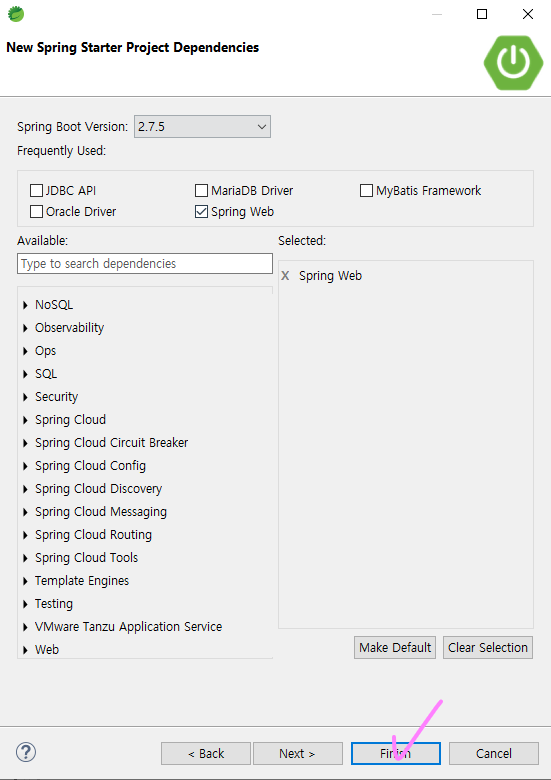Click the Finish button
551x780 pixels.
click(x=396, y=753)
